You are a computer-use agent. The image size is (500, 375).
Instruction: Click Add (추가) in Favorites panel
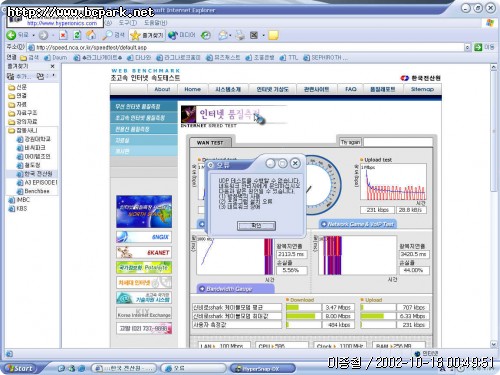pos(18,76)
